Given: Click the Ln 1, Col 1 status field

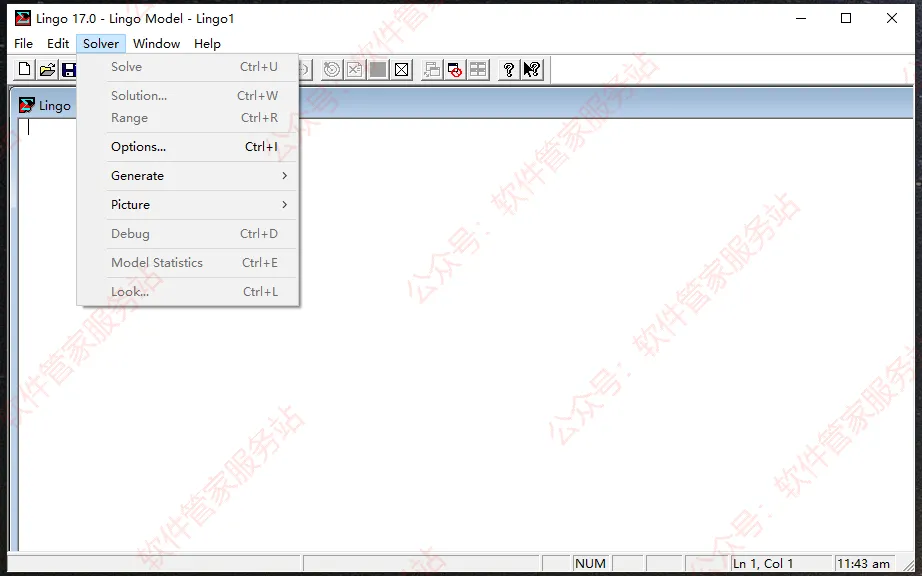Looking at the screenshot, I should [781, 564].
